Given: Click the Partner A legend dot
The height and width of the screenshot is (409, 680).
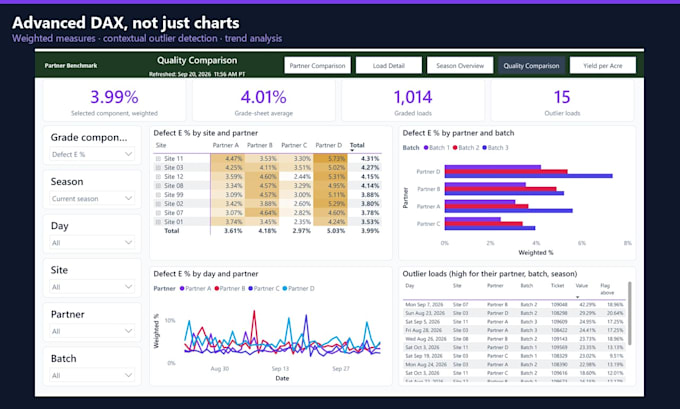Looking at the screenshot, I should pyautogui.click(x=182, y=288).
